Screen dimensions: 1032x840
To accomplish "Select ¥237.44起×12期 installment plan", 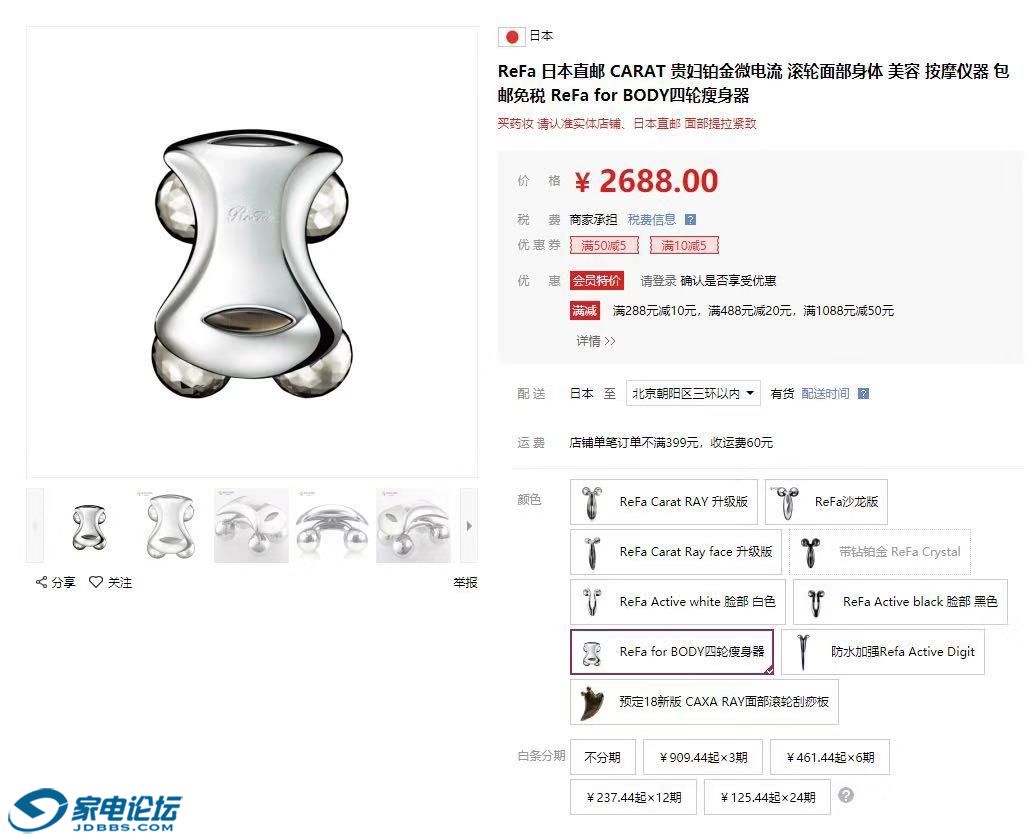I will tap(634, 797).
